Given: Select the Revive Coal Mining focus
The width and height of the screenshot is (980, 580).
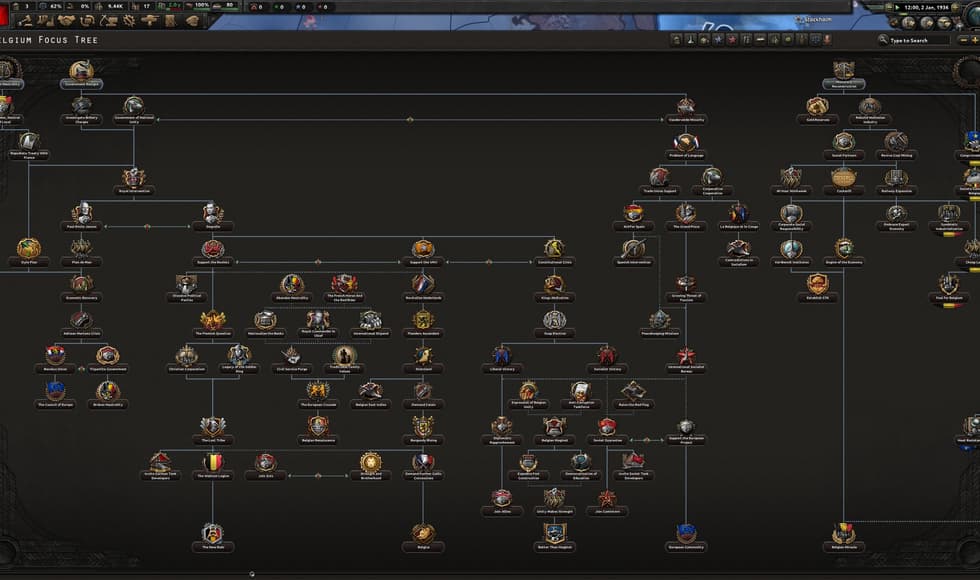Looking at the screenshot, I should (x=896, y=146).
